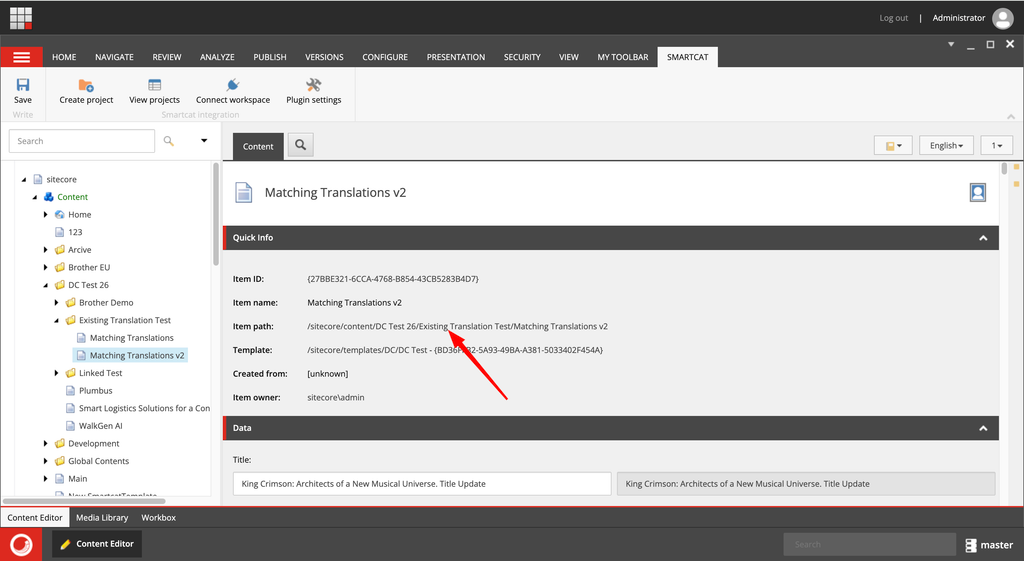Click Connect workspace
The height and width of the screenshot is (561, 1024).
232,91
